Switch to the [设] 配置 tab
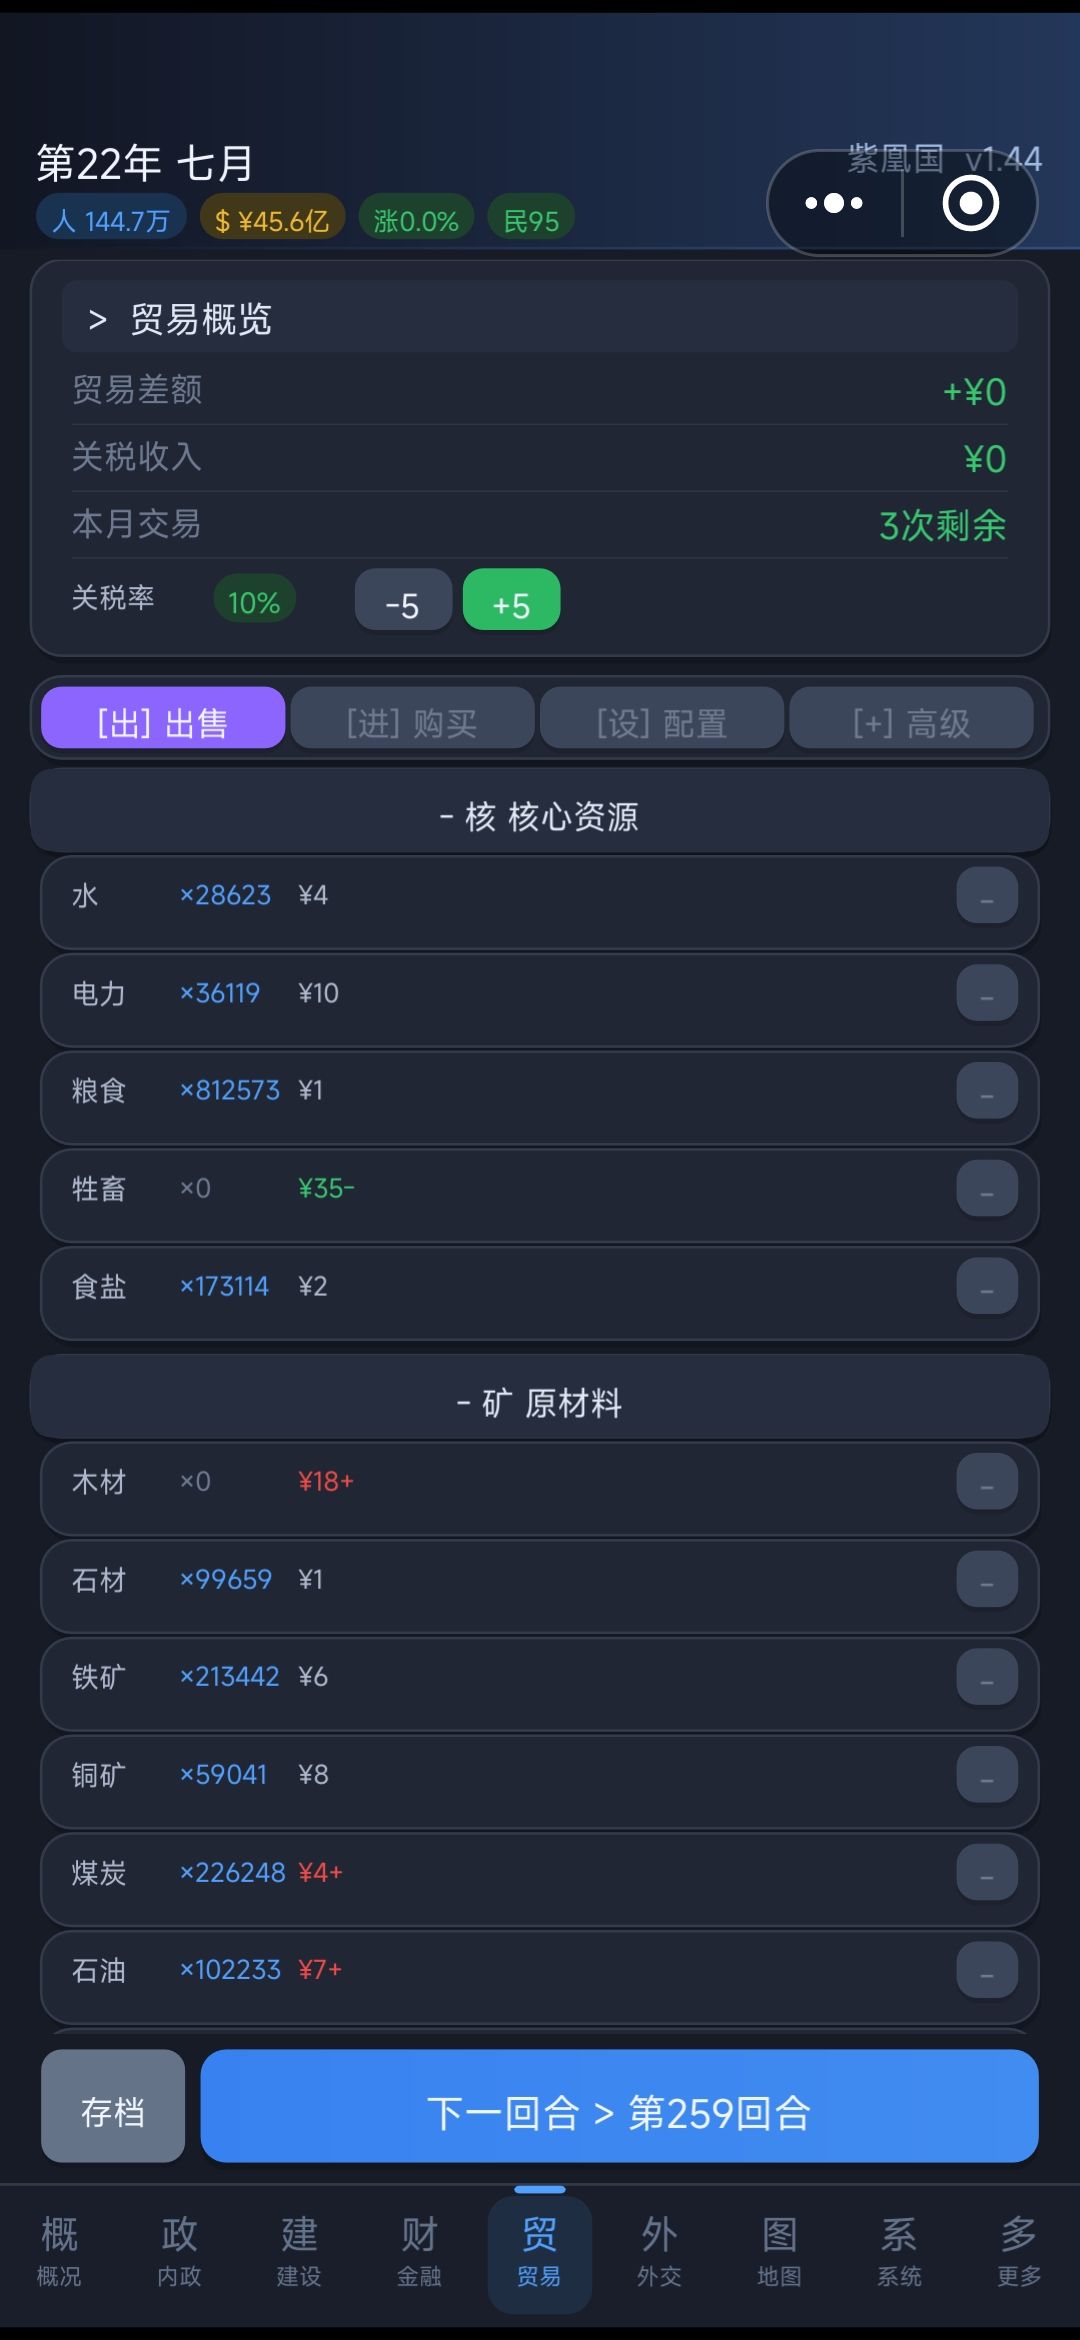The image size is (1080, 2340). pos(662,721)
